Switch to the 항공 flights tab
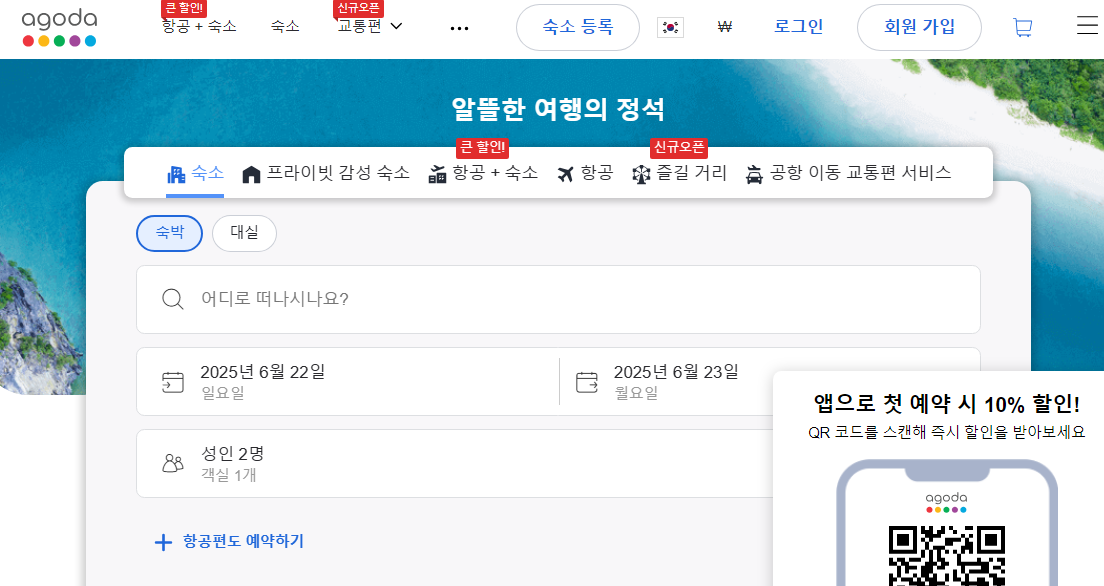The width and height of the screenshot is (1104, 586). (x=585, y=173)
